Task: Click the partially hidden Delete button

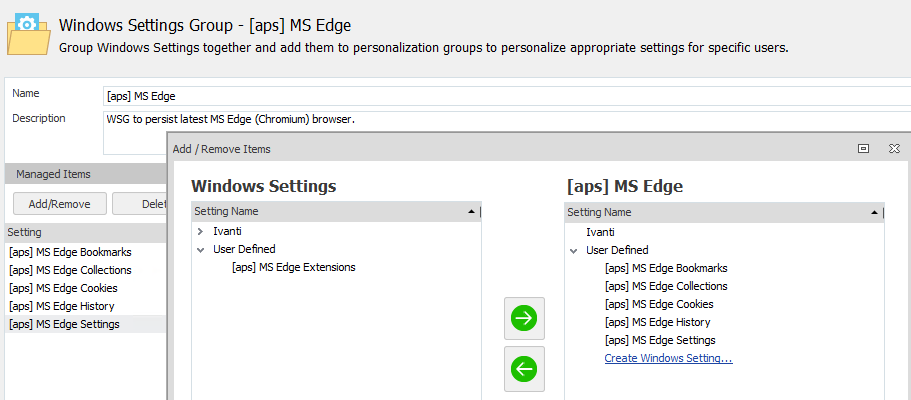Action: click(139, 203)
